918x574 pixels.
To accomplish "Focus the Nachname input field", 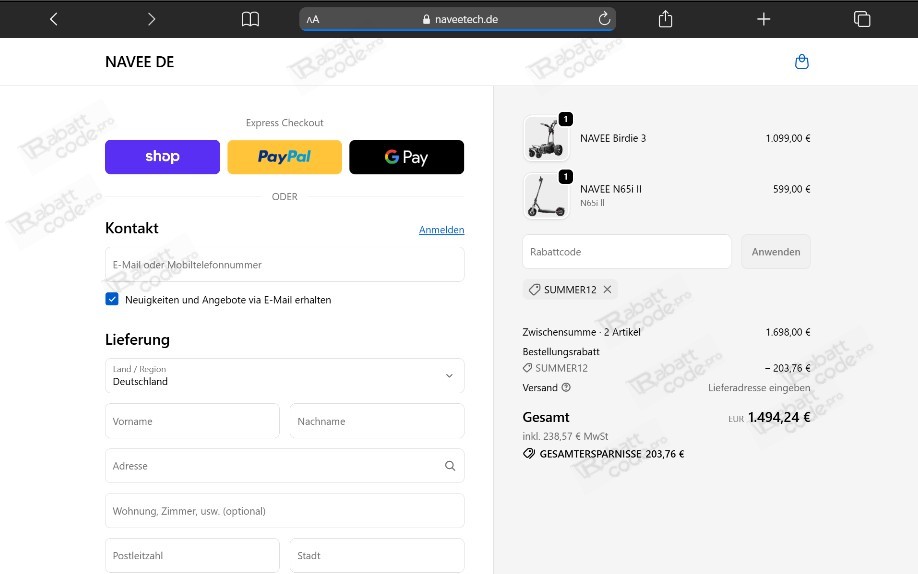I will (x=377, y=421).
